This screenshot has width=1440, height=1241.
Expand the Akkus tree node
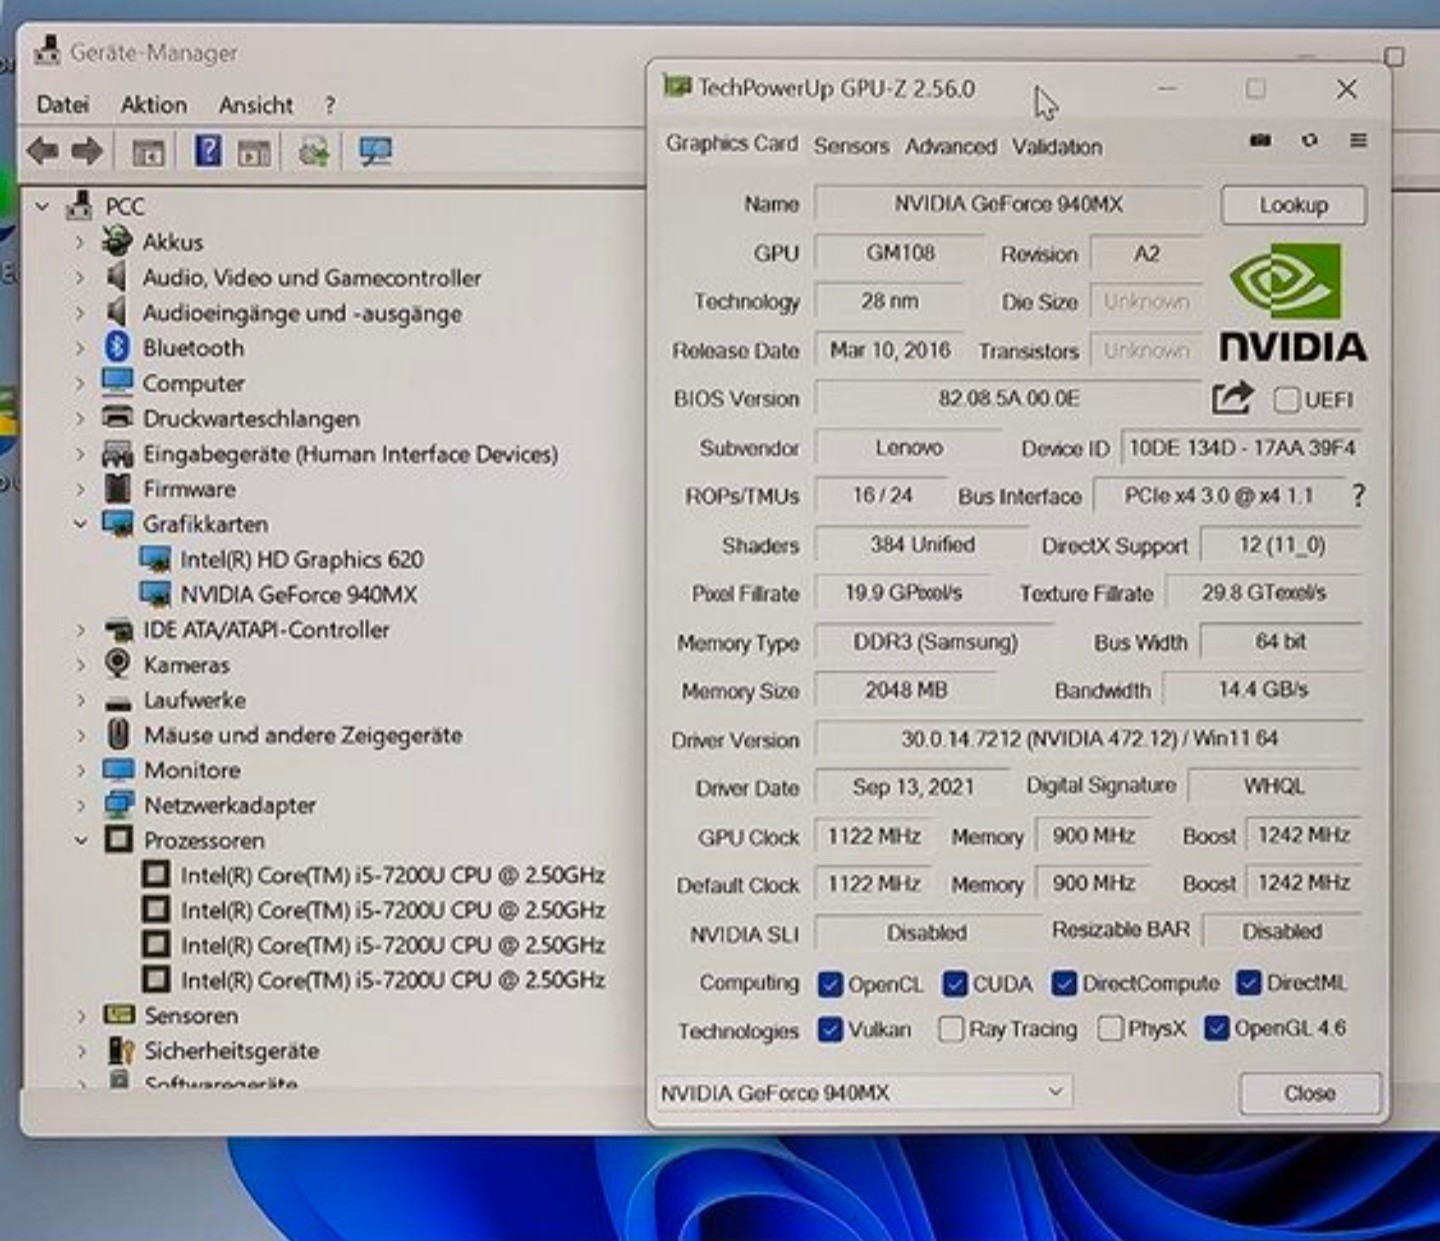coord(80,242)
